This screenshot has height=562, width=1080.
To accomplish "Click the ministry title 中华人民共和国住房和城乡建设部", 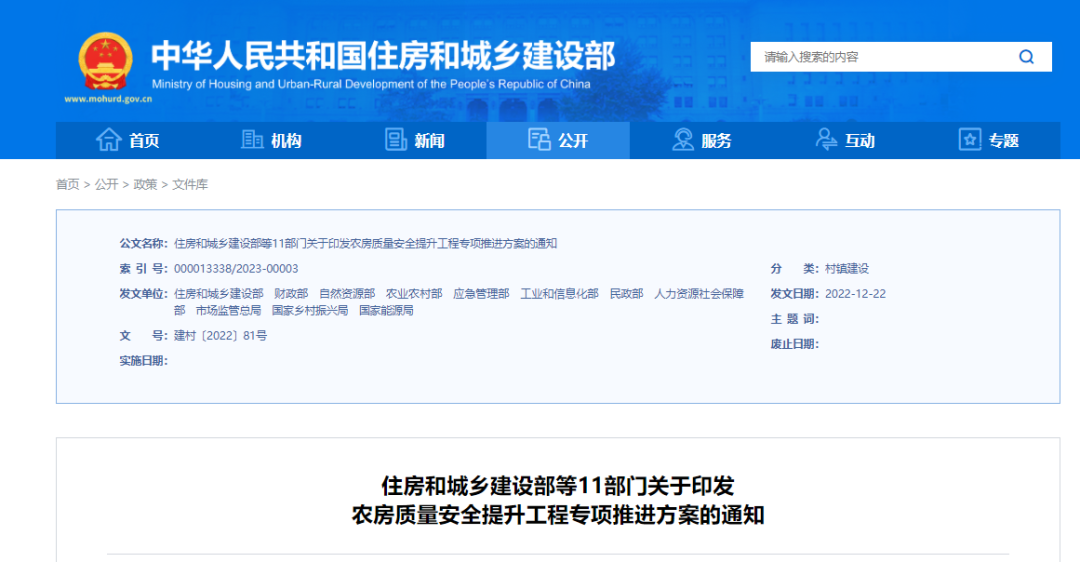I will click(x=383, y=54).
